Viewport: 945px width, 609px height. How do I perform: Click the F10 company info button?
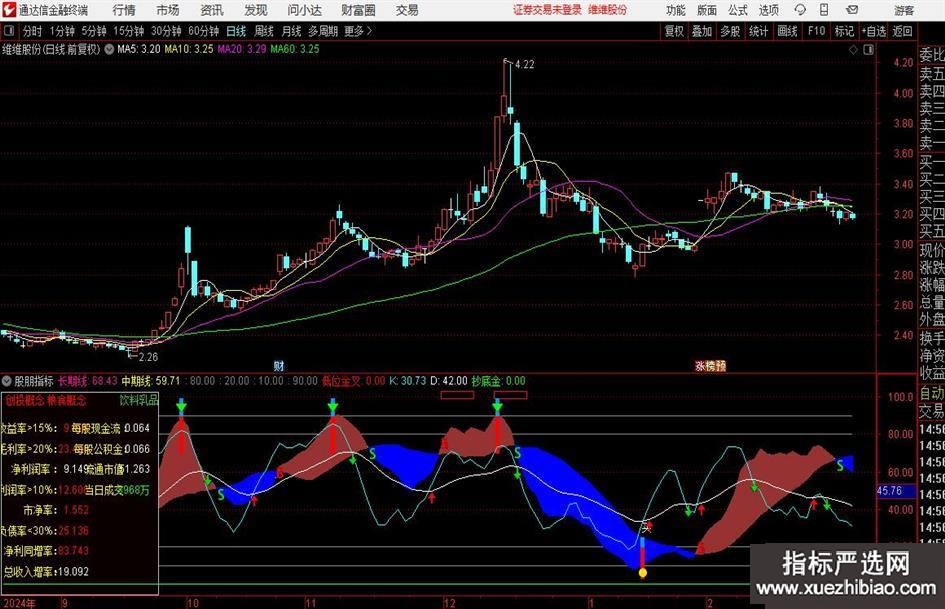[816, 31]
